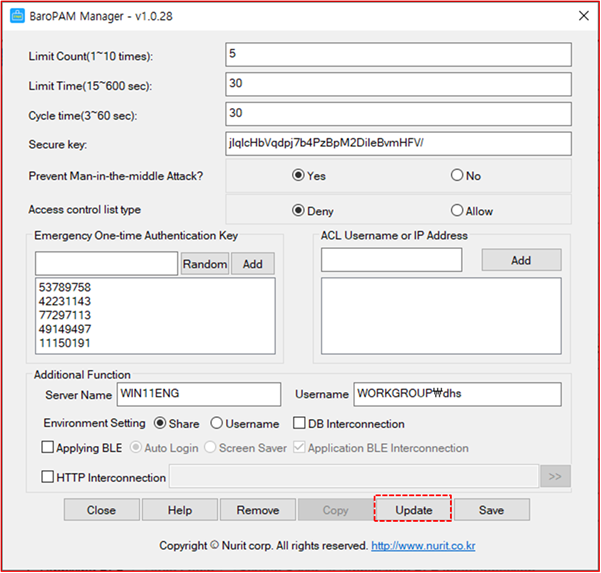This screenshot has width=601, height=573.
Task: Add the emergency one-time authentication key
Action: click(x=253, y=264)
